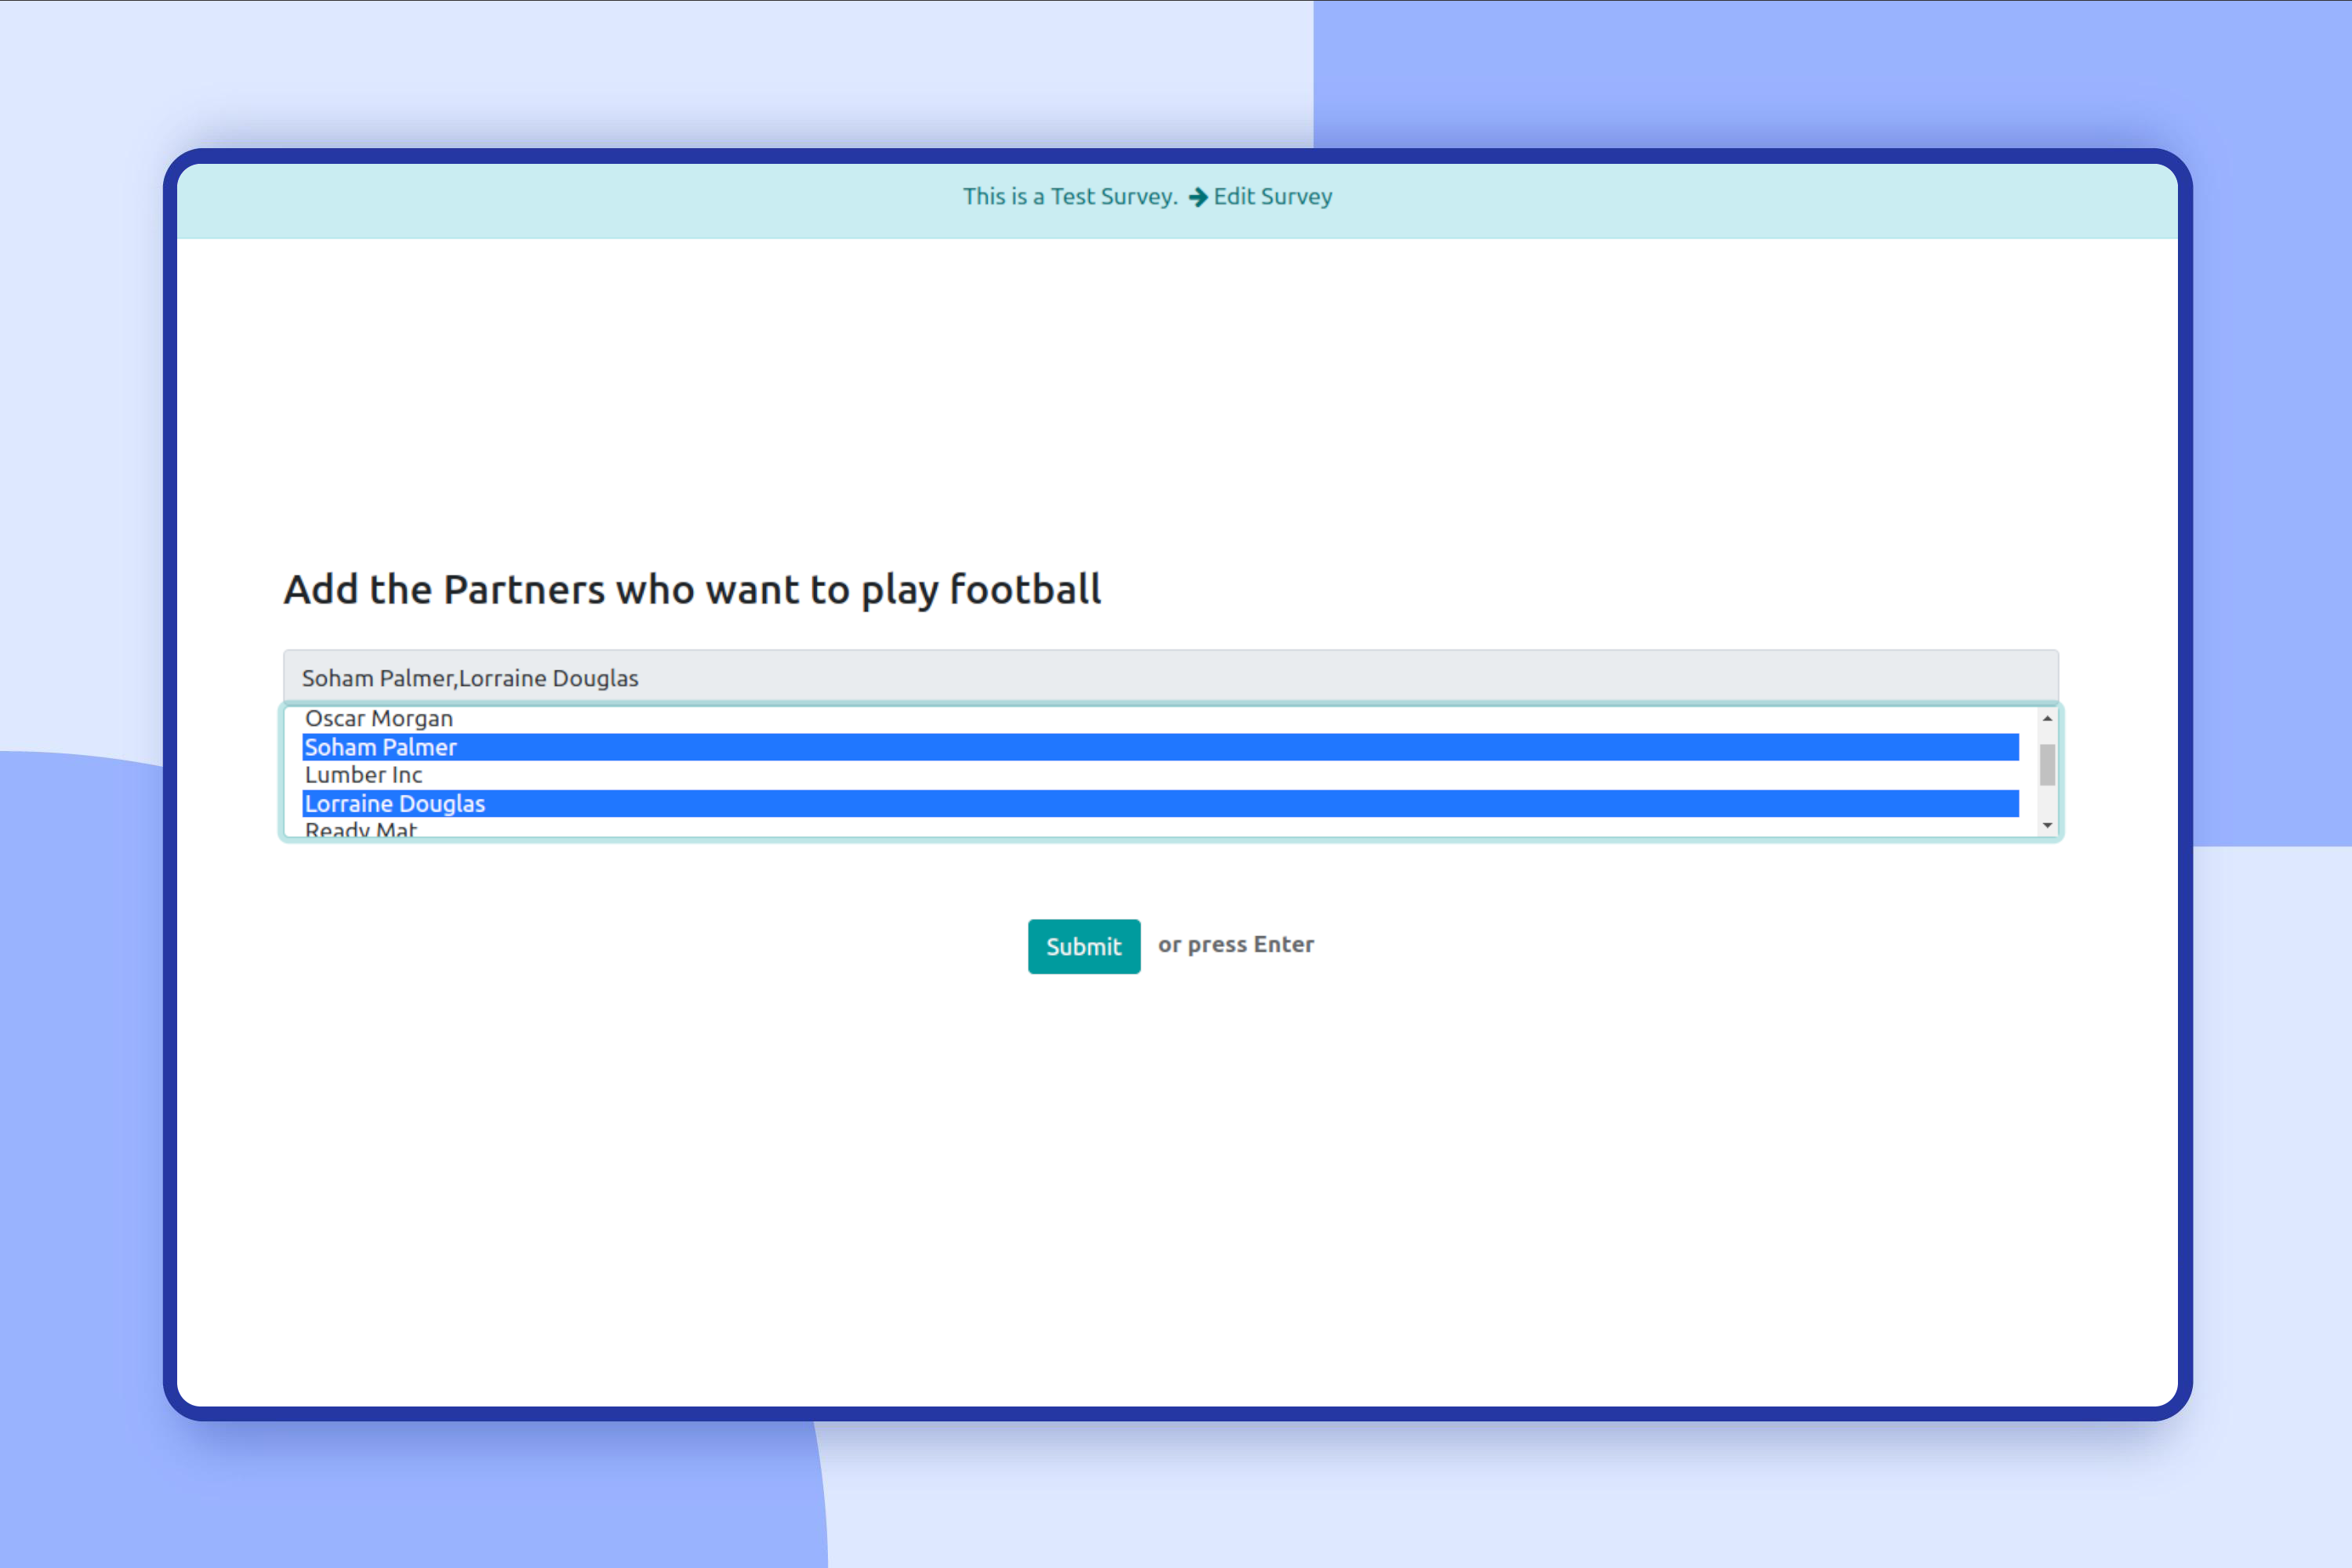Deselect Soham Palmer in the list
The height and width of the screenshot is (1568, 2352).
tap(381, 747)
